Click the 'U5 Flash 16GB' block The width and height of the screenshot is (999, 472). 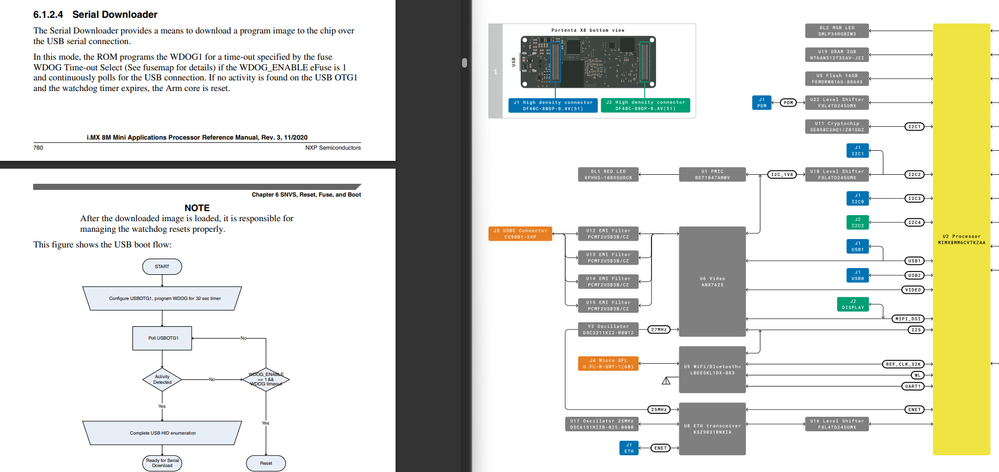click(x=838, y=78)
